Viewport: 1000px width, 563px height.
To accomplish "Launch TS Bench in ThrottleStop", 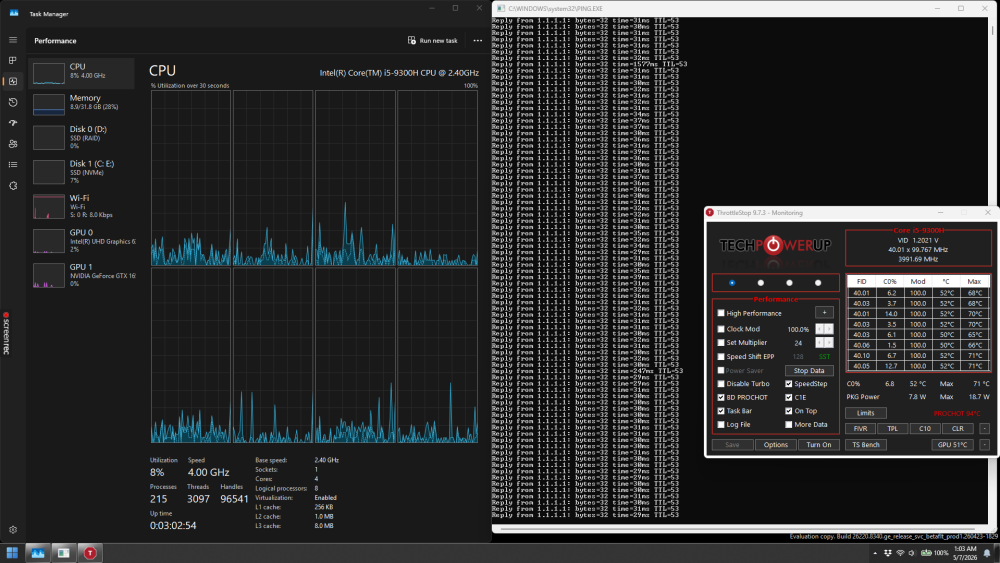I will pos(865,444).
